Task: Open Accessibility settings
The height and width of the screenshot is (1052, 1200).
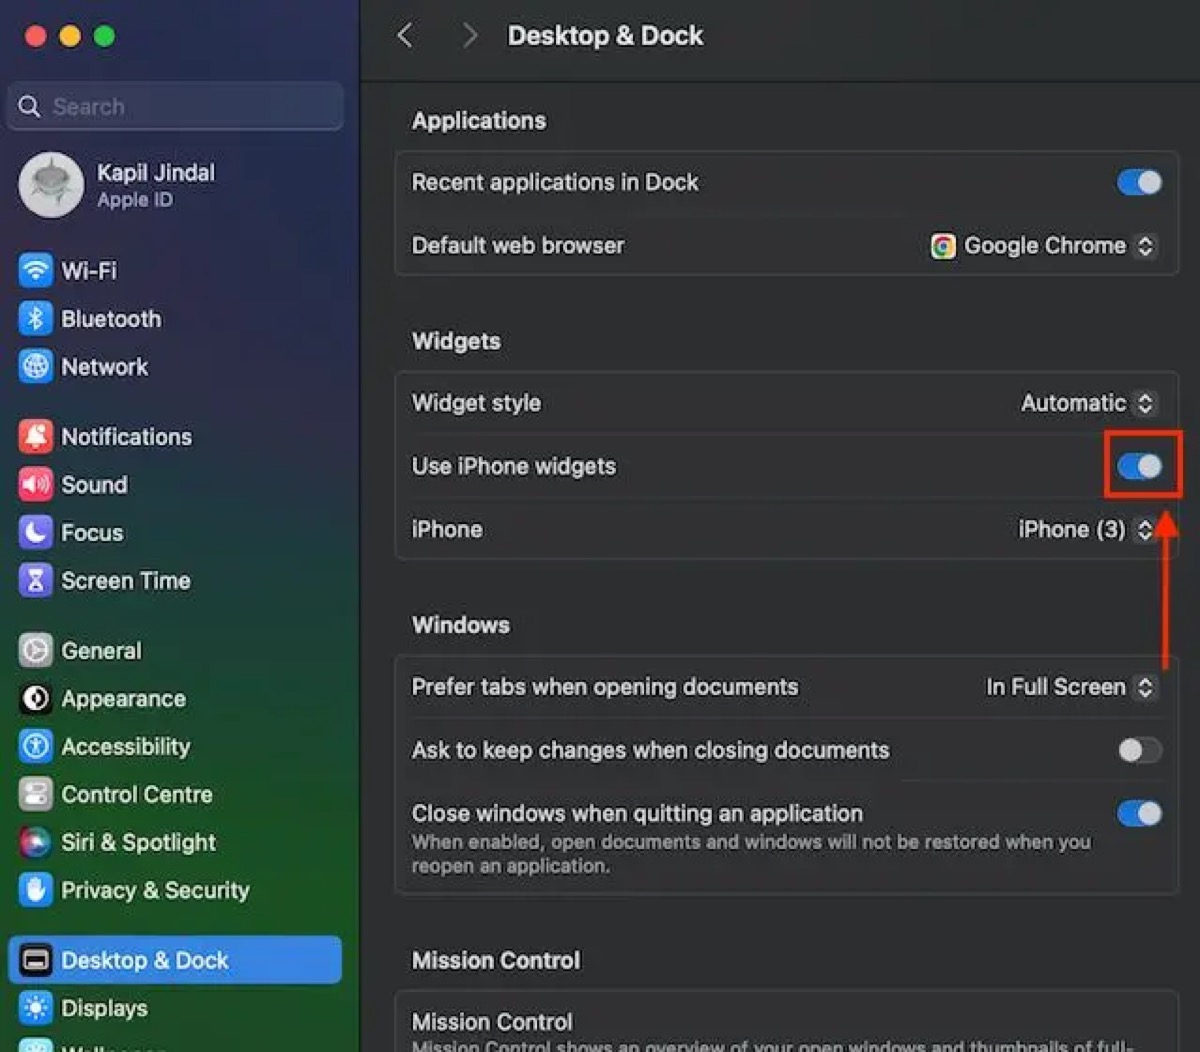Action: 175,746
